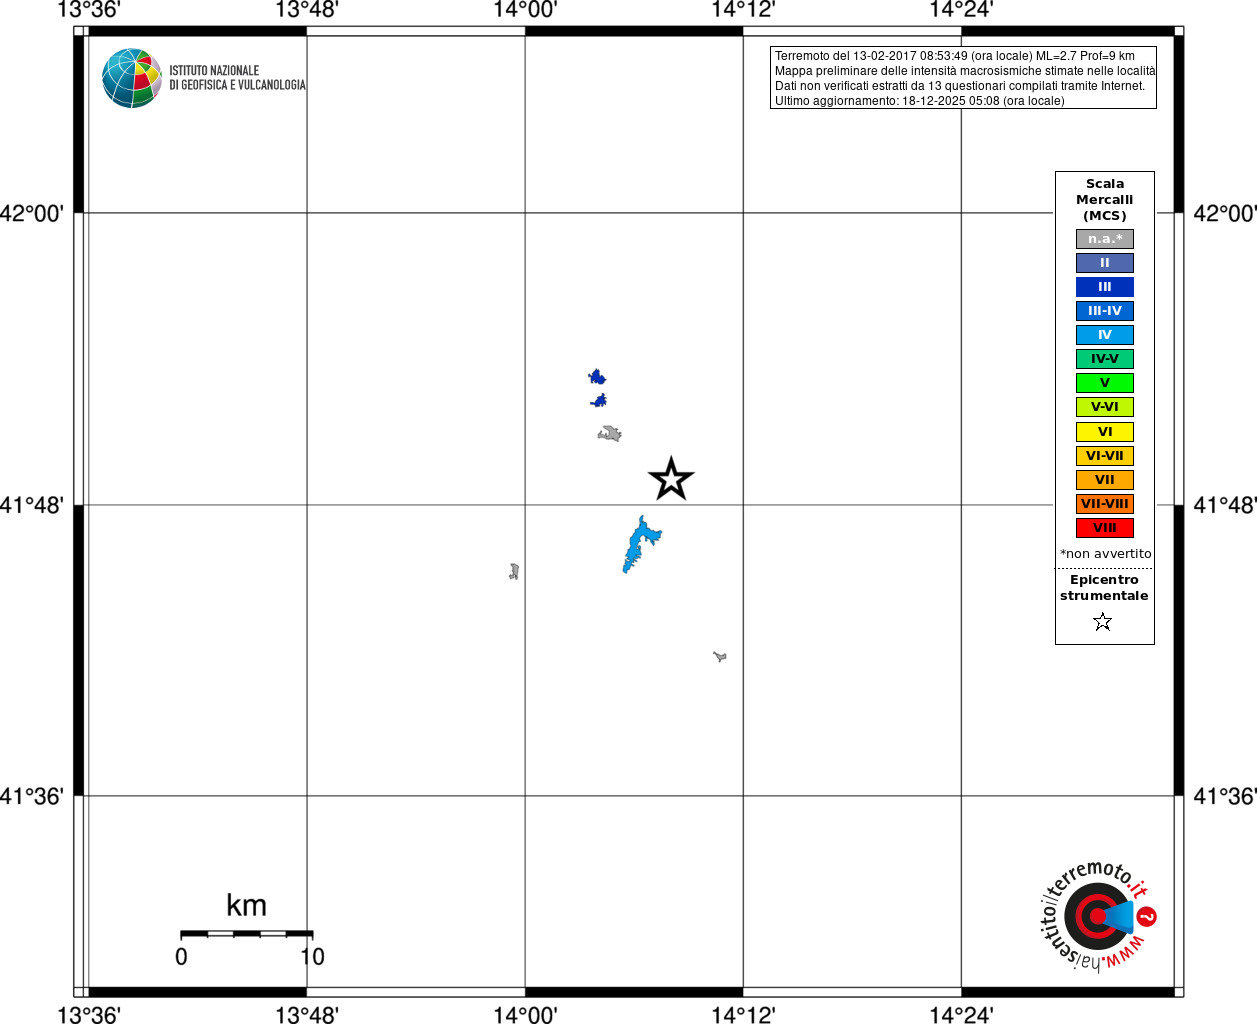The height and width of the screenshot is (1024, 1257).
Task: Click the left axis label 41°48'
Action: click(32, 505)
